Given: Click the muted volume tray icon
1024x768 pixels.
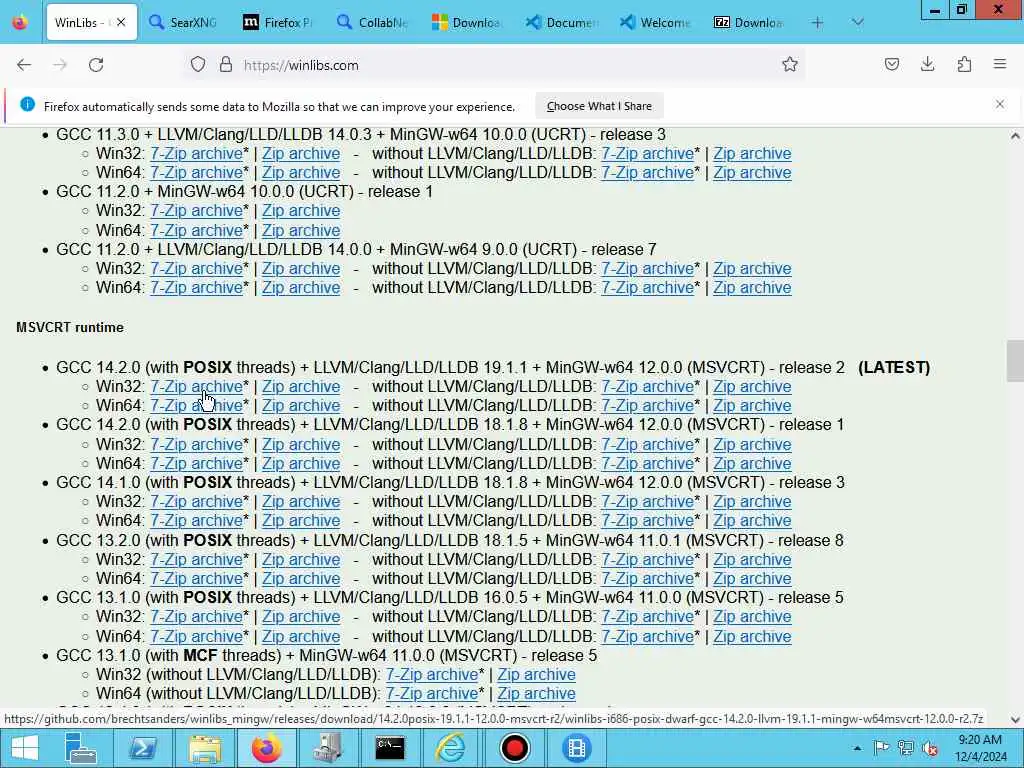Looking at the screenshot, I should pos(930,748).
